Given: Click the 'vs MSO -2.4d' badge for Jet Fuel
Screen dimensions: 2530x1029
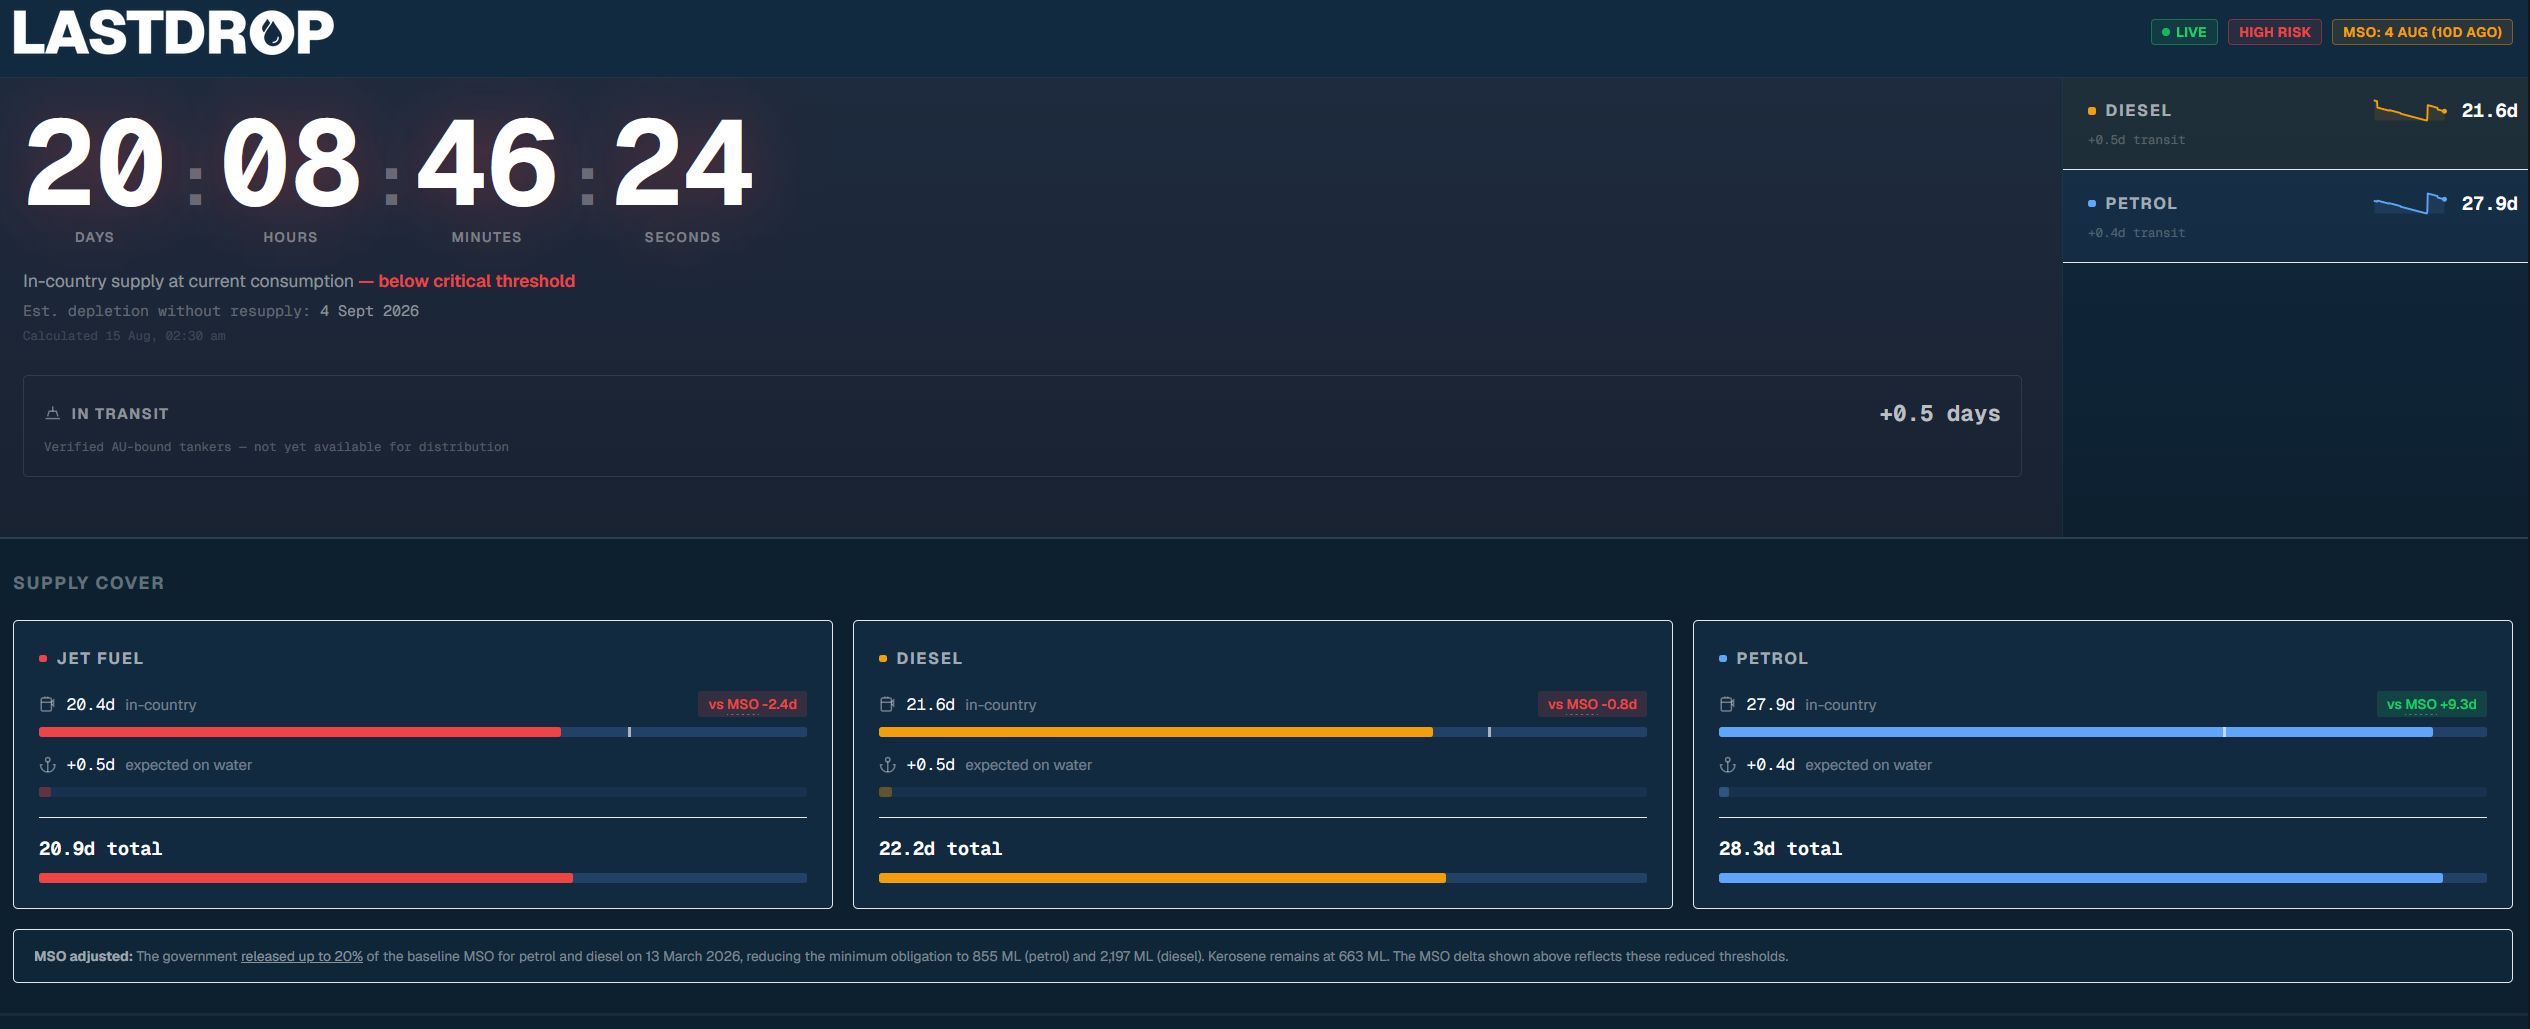Looking at the screenshot, I should (x=752, y=705).
